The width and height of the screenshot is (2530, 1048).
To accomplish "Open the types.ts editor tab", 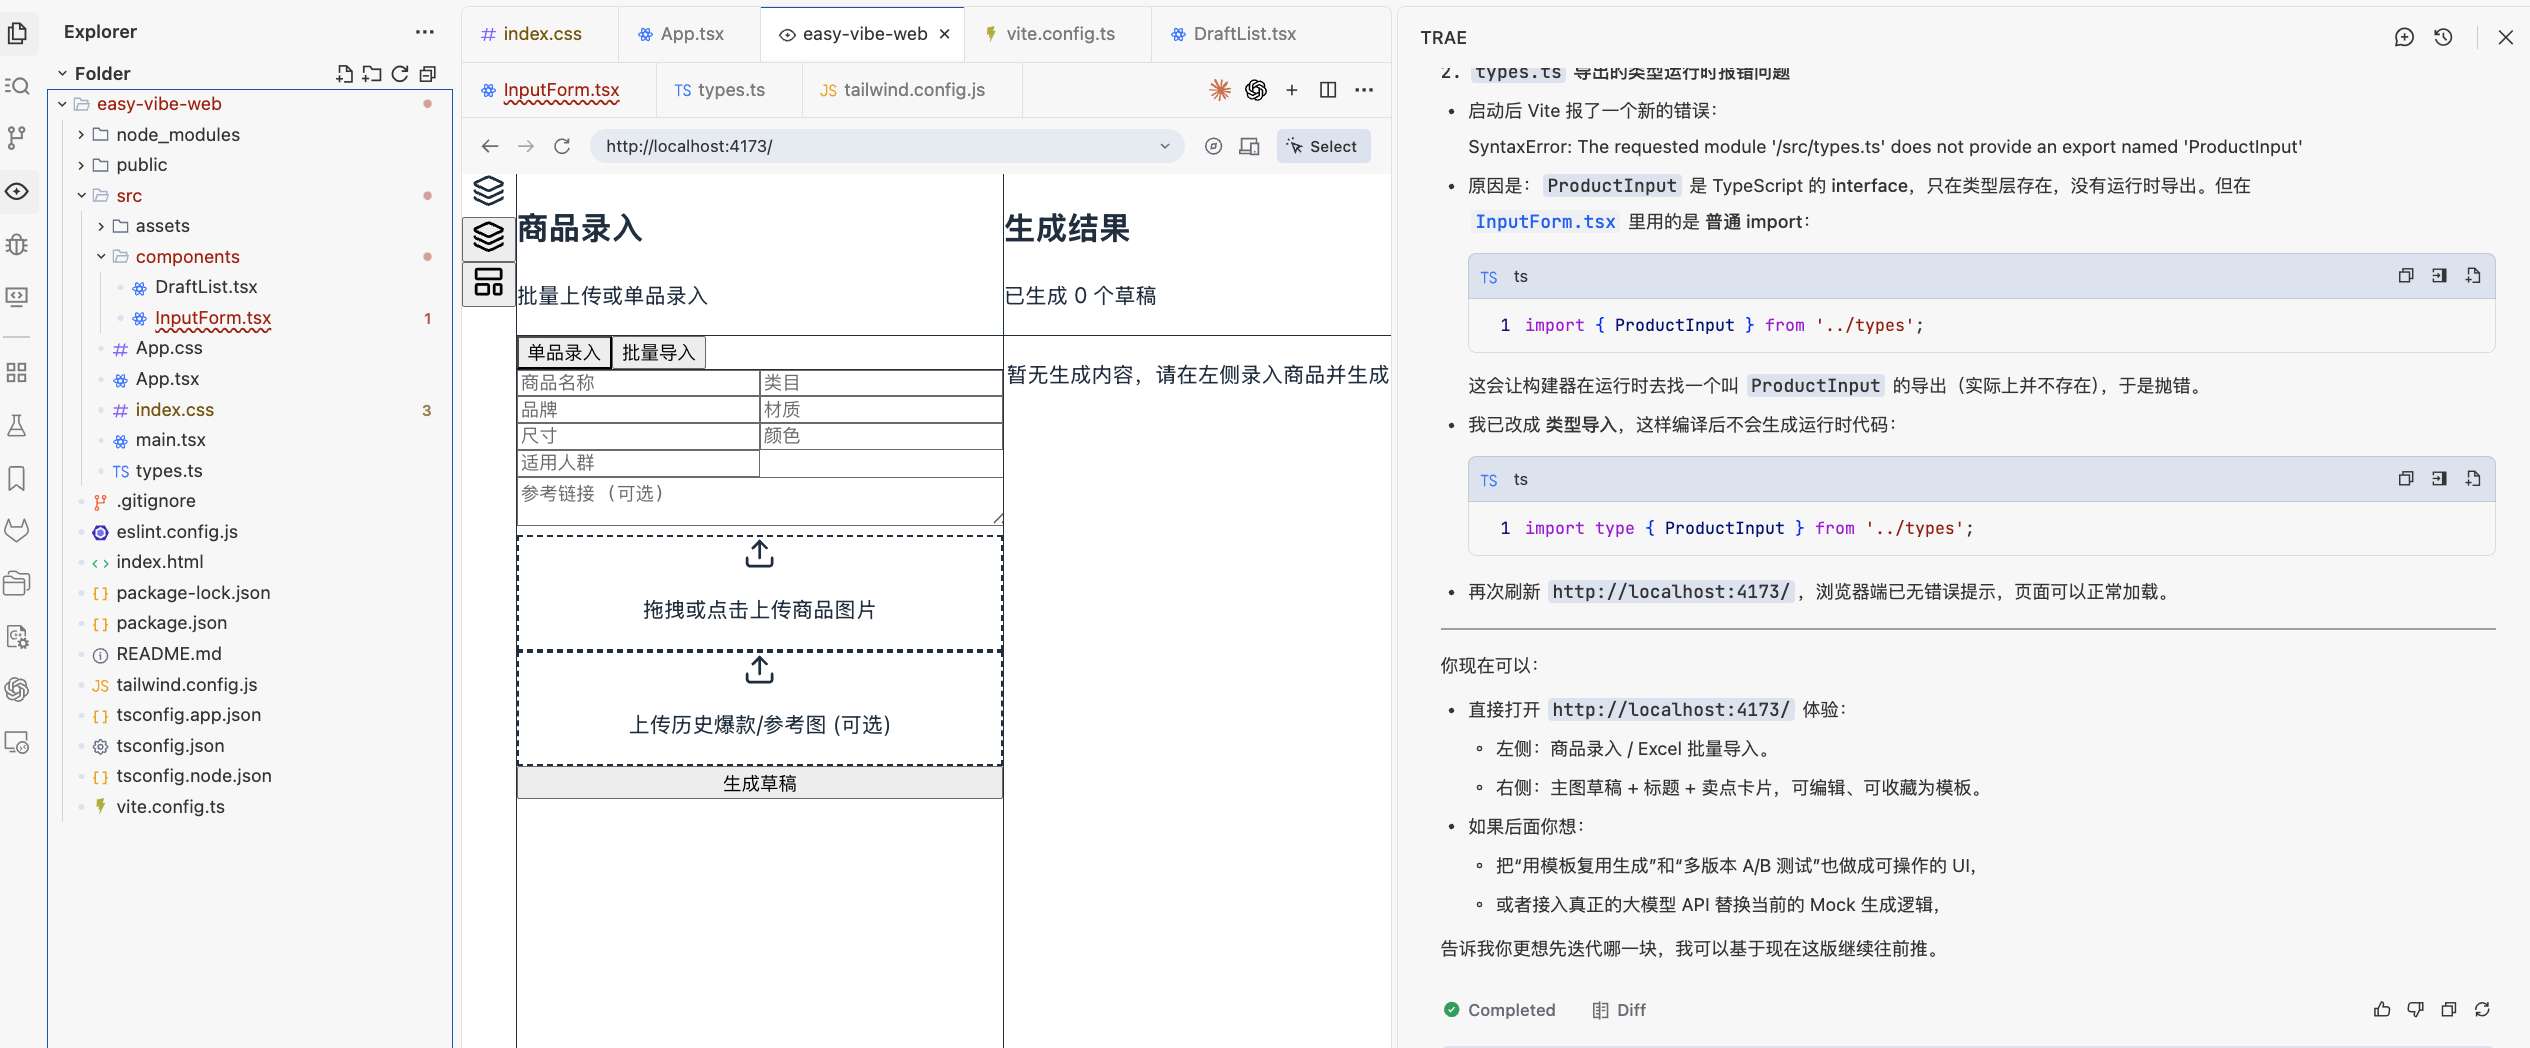I will pos(730,90).
